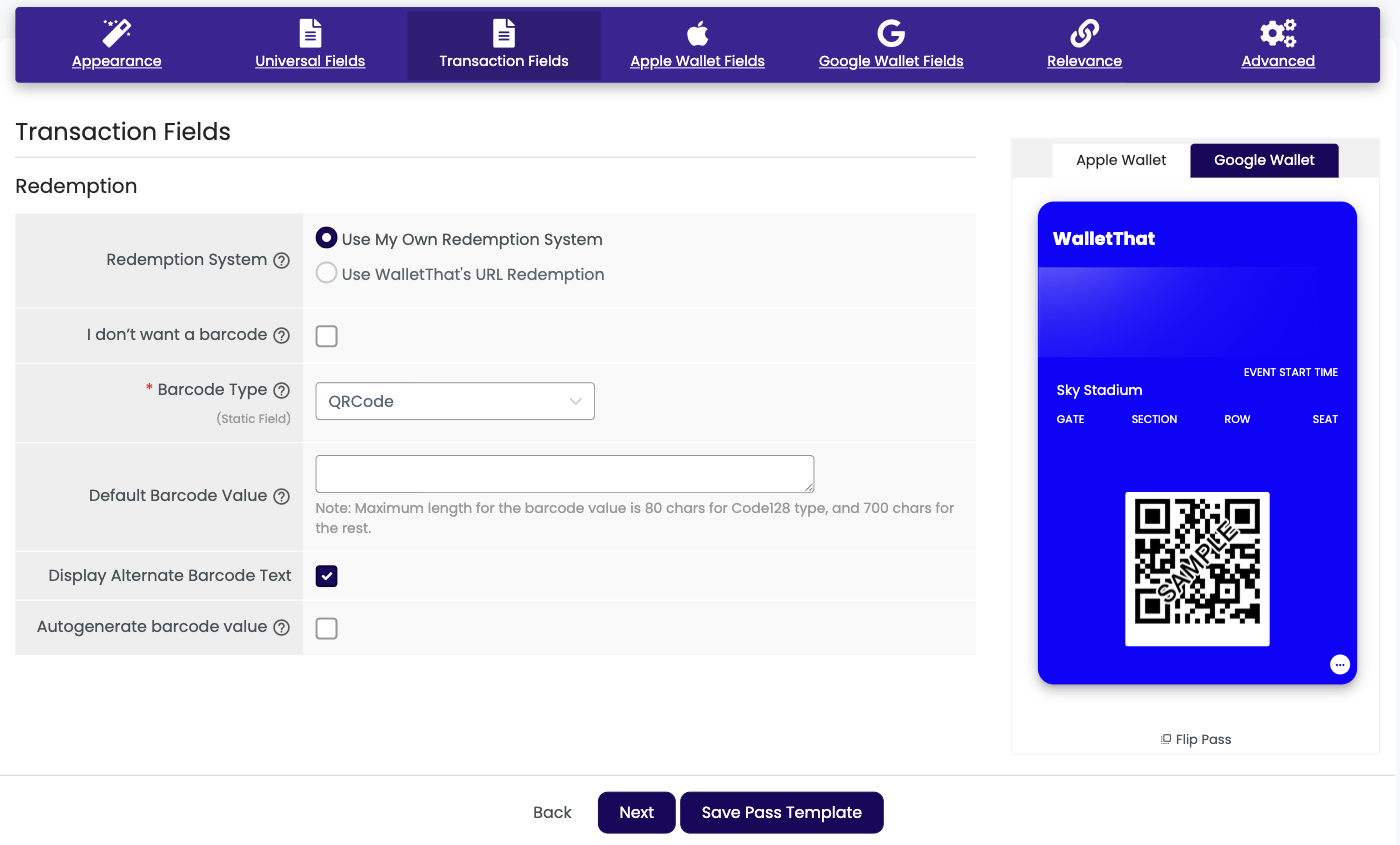Switch to the Advanced tab
This screenshot has width=1400, height=845.
pyautogui.click(x=1278, y=47)
